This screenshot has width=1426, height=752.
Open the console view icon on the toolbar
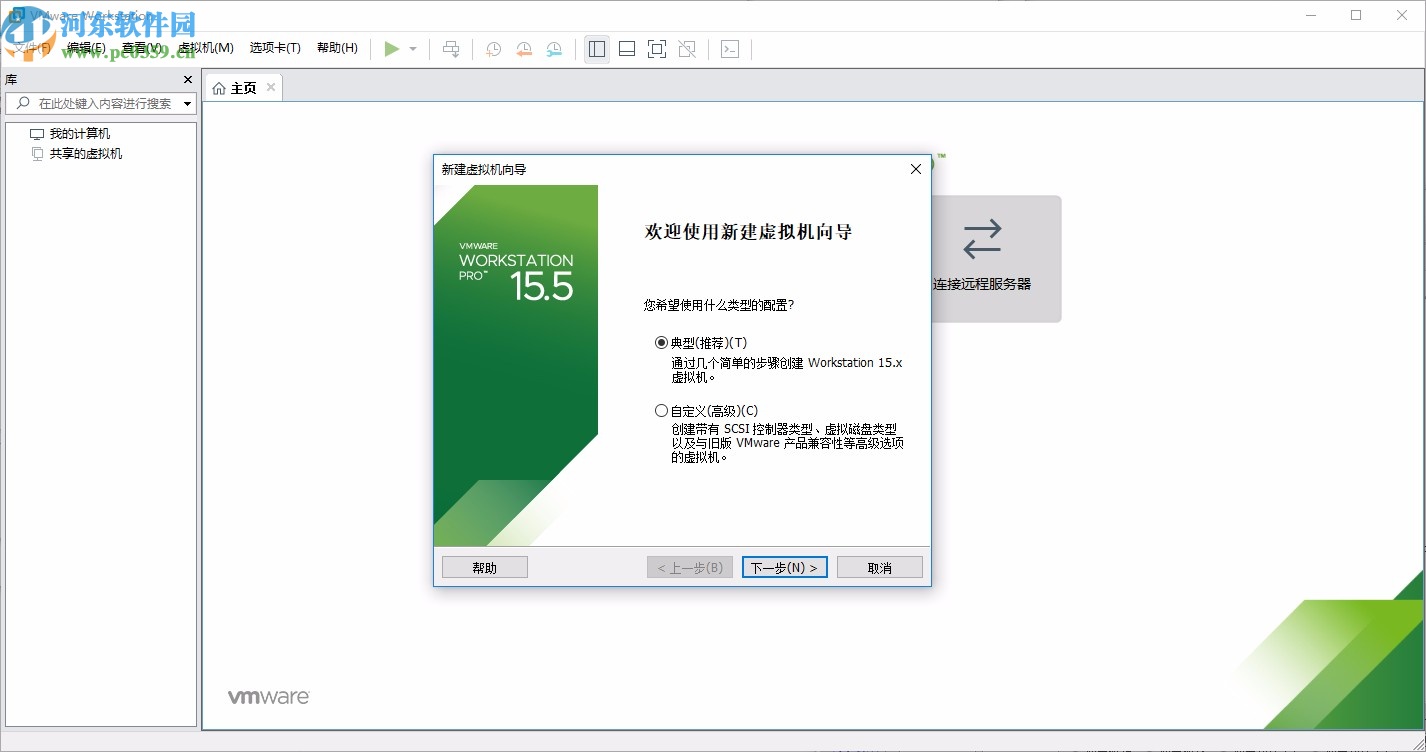coord(729,48)
